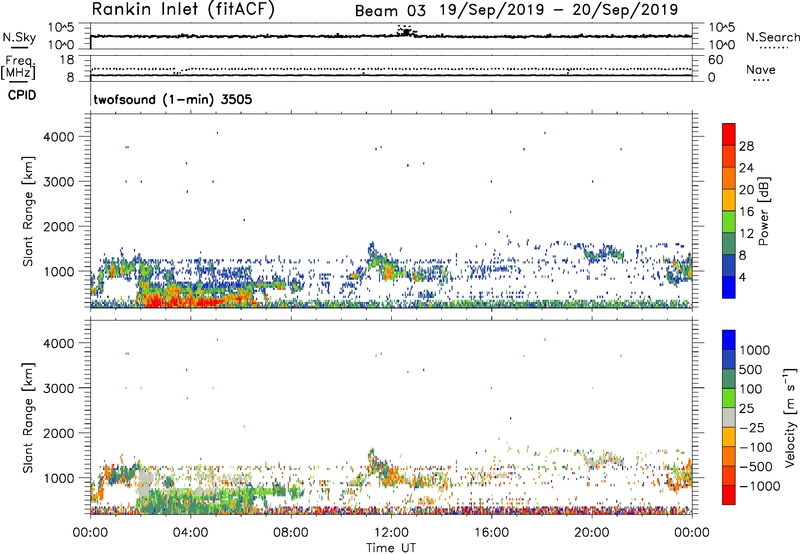
Task: Click the 'N.Search' legend label
Action: click(772, 37)
